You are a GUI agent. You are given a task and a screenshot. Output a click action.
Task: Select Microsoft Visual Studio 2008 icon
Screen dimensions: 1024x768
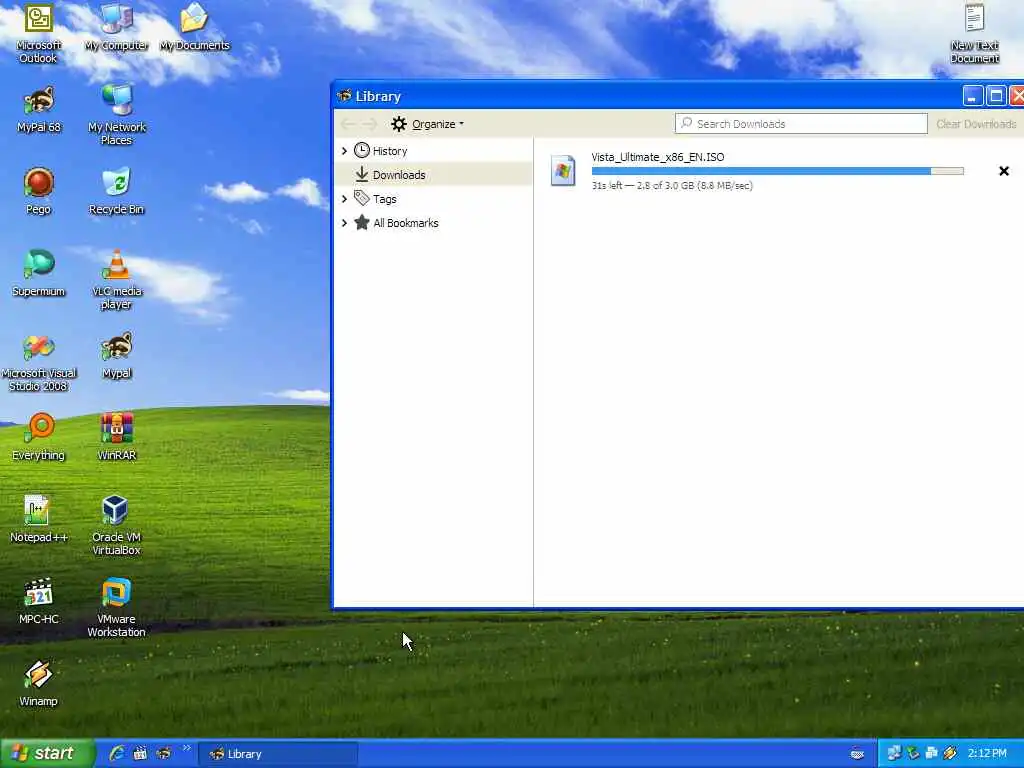click(x=39, y=362)
